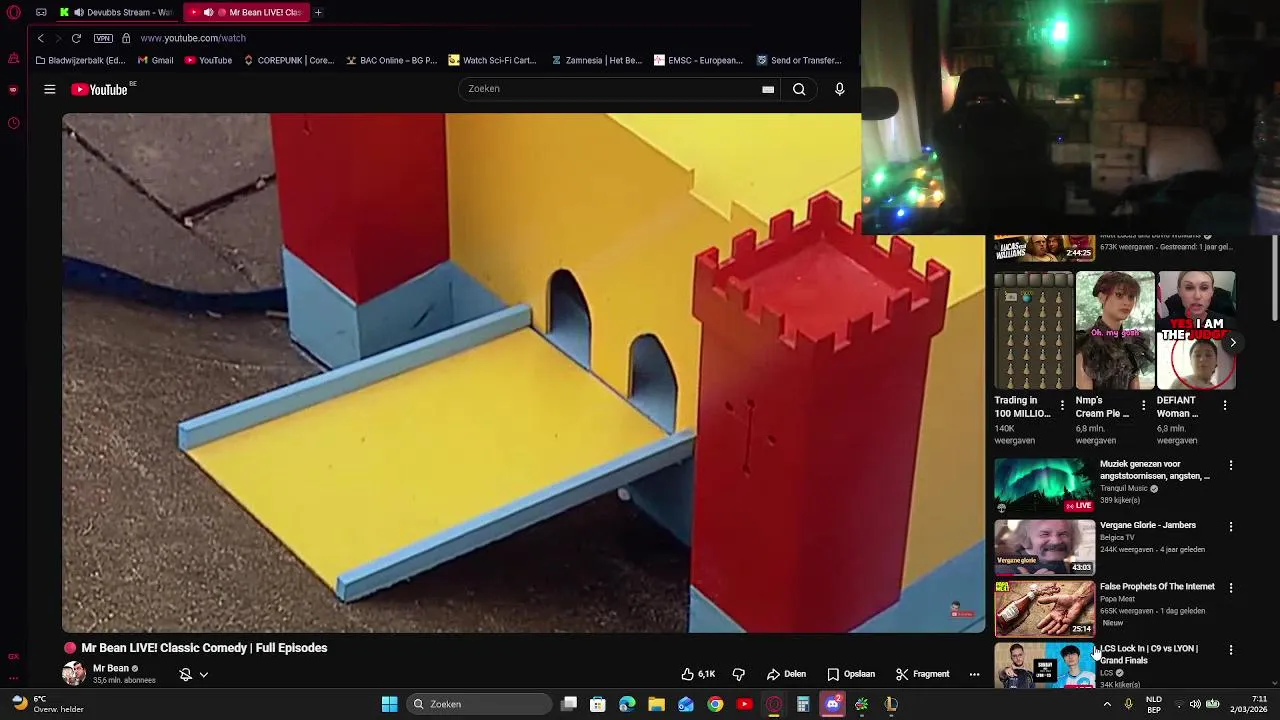The image size is (1280, 720).
Task: Open the Windows Start menu
Action: pos(390,704)
